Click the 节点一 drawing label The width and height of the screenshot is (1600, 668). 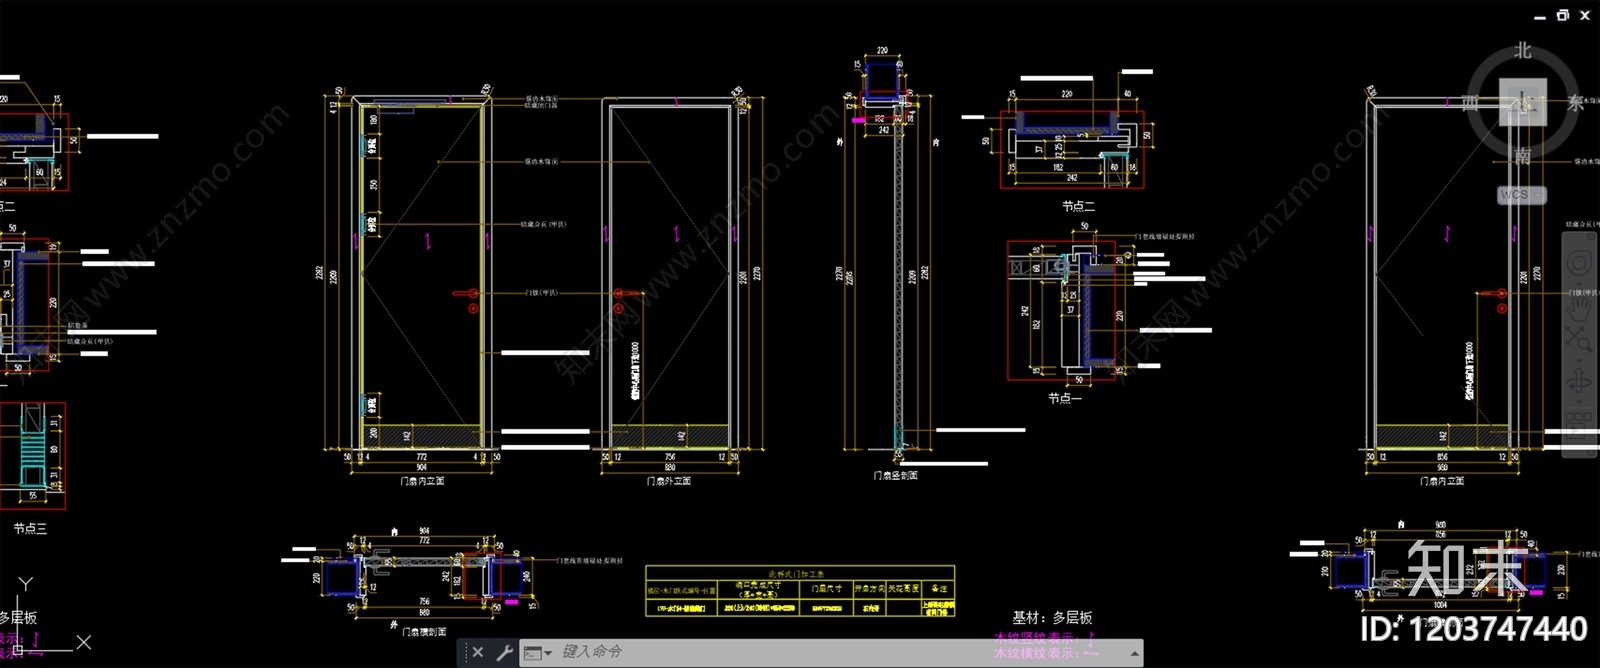tap(1065, 398)
